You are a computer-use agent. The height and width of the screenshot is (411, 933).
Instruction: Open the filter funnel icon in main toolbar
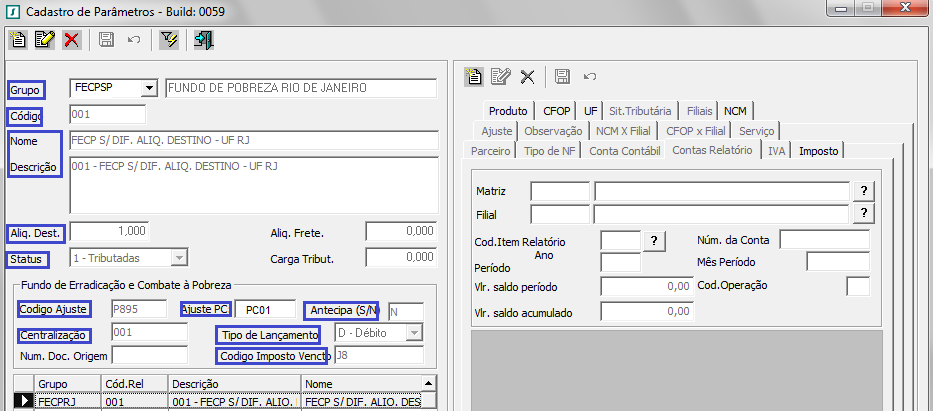coord(170,40)
